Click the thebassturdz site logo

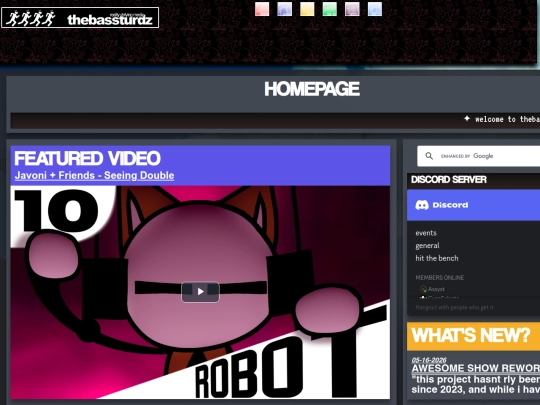tap(80, 18)
